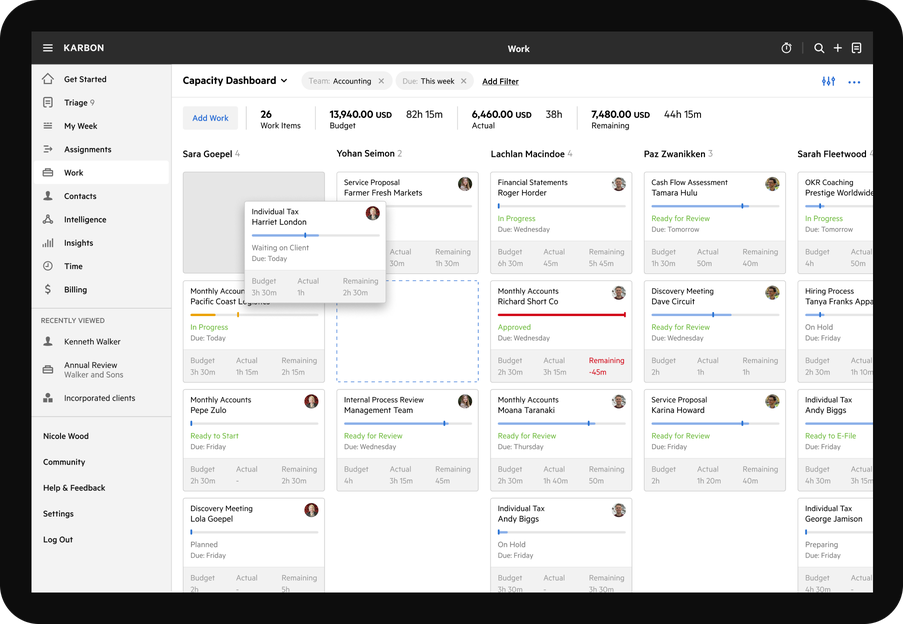This screenshot has width=903, height=624.
Task: Open the feedback notes icon top right
Action: (857, 47)
